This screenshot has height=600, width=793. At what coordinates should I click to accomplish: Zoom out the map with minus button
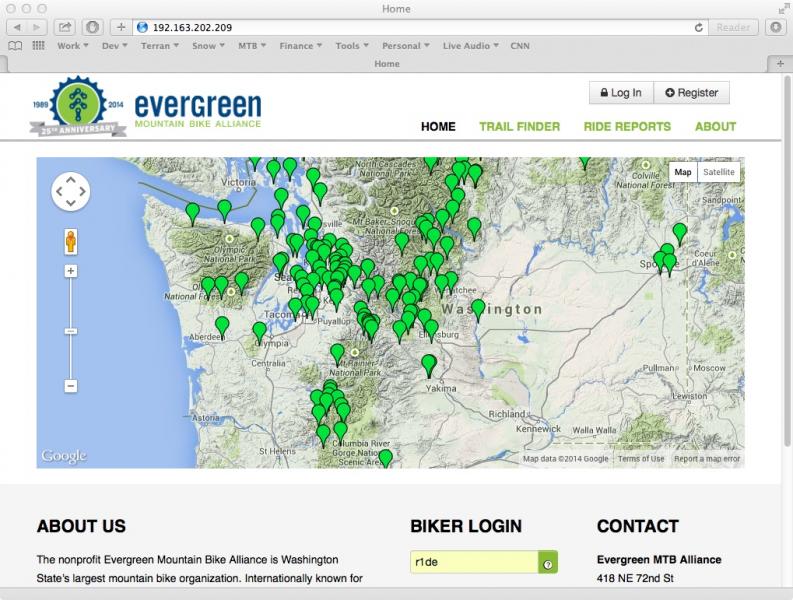point(71,386)
